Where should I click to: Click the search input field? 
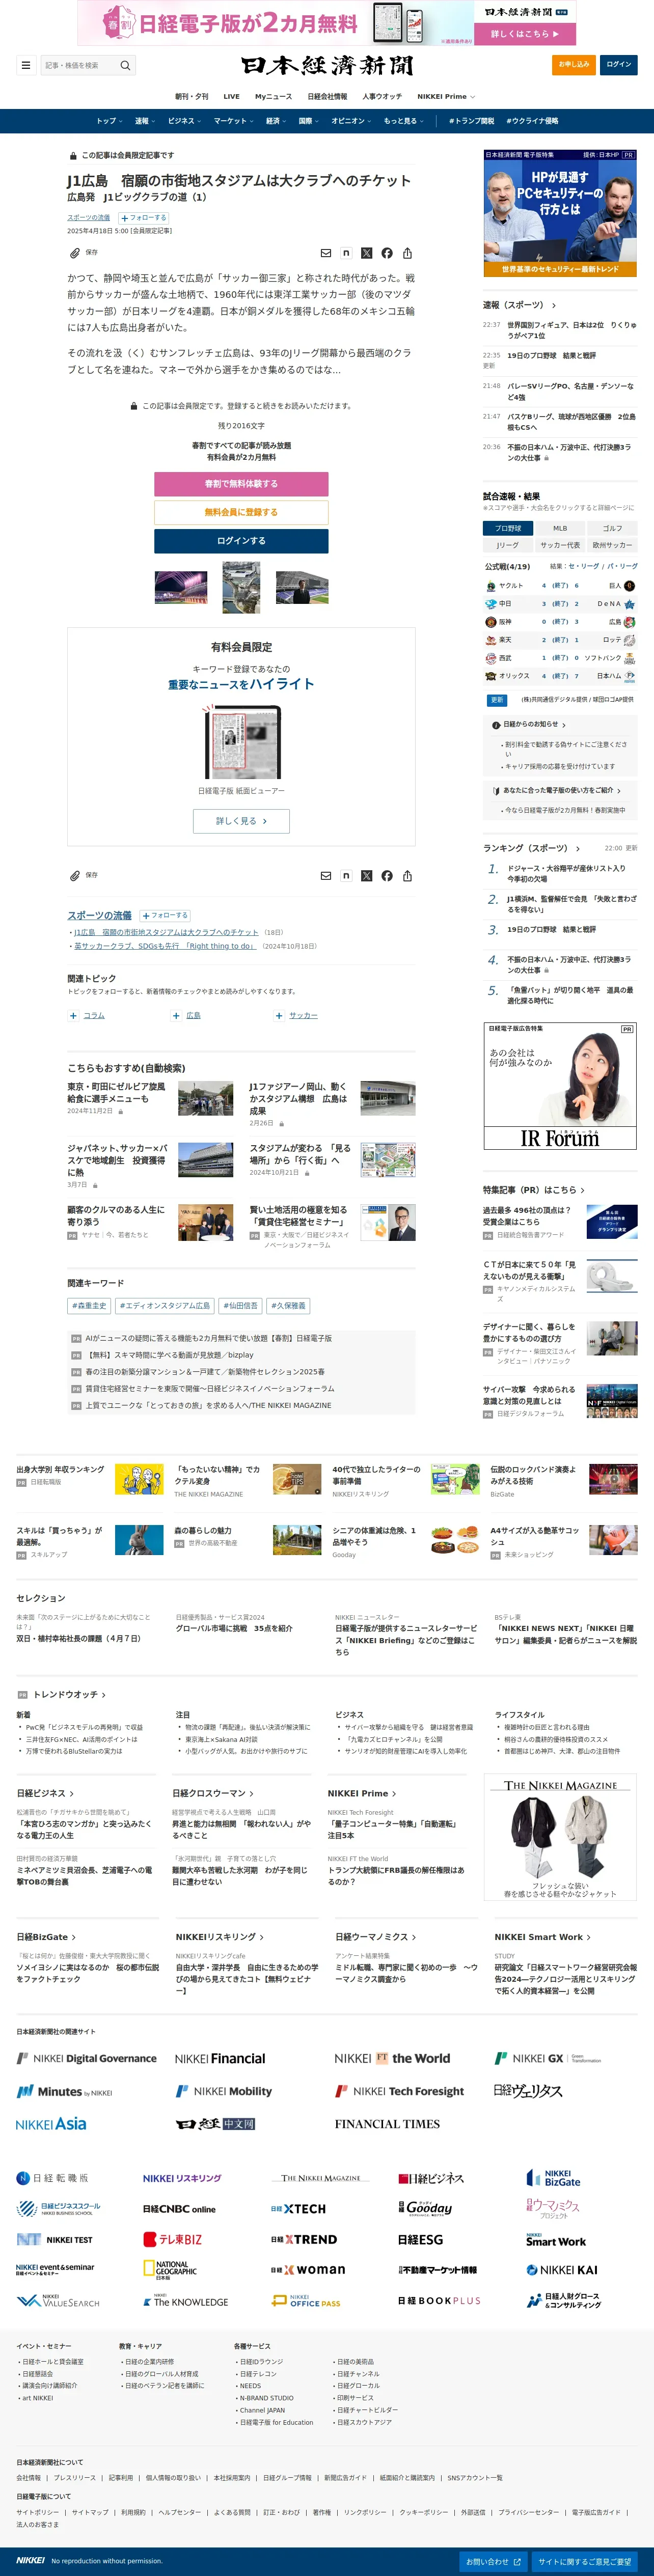pos(80,65)
